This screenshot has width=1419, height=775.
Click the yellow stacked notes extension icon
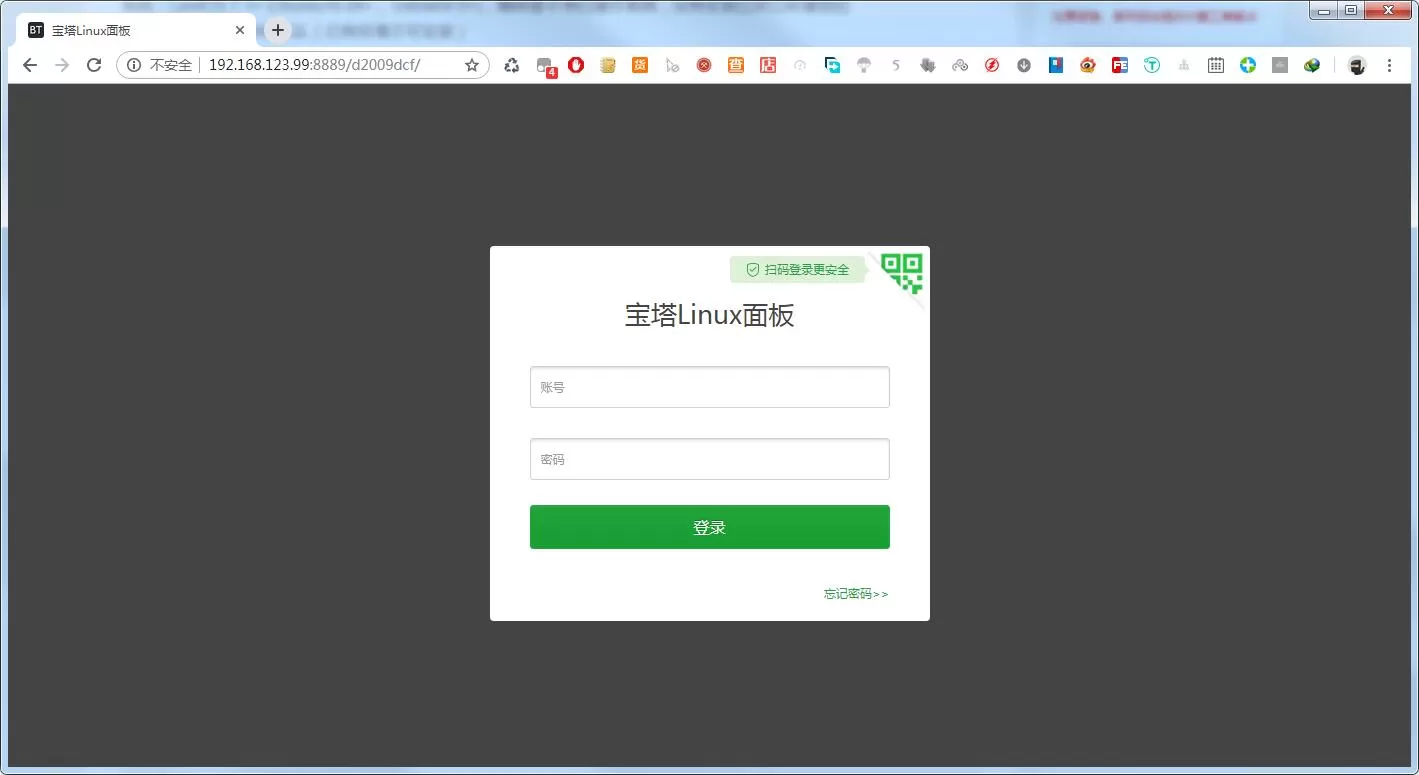(608, 65)
